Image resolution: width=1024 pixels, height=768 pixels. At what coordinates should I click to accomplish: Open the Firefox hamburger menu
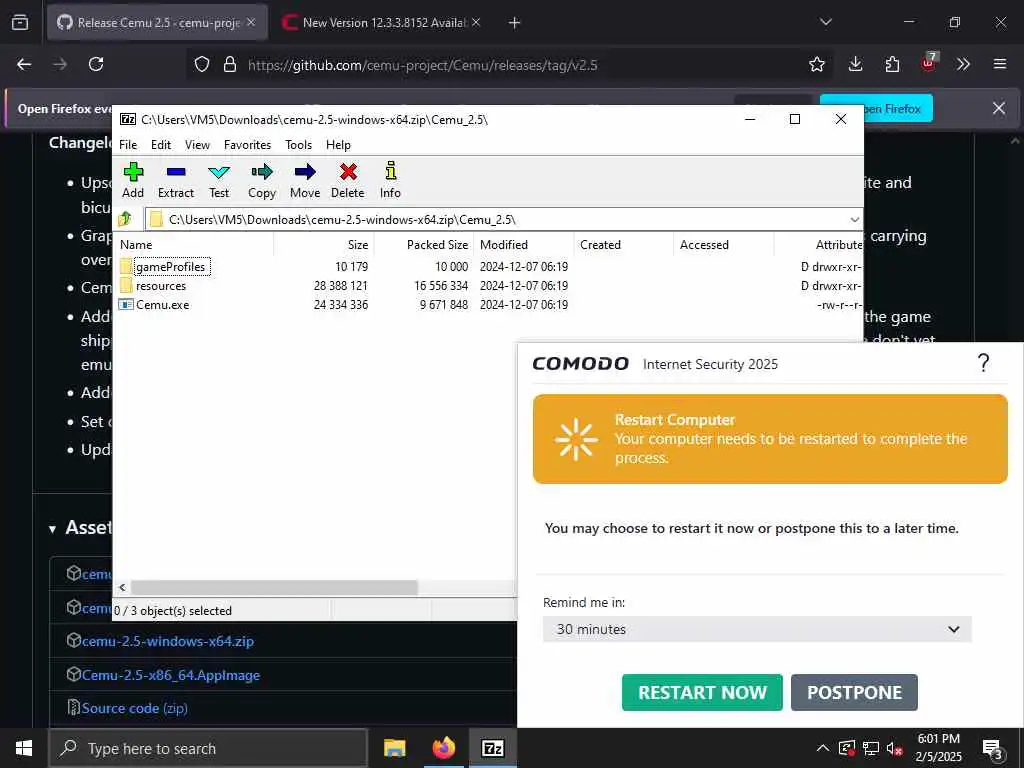pyautogui.click(x=1000, y=64)
